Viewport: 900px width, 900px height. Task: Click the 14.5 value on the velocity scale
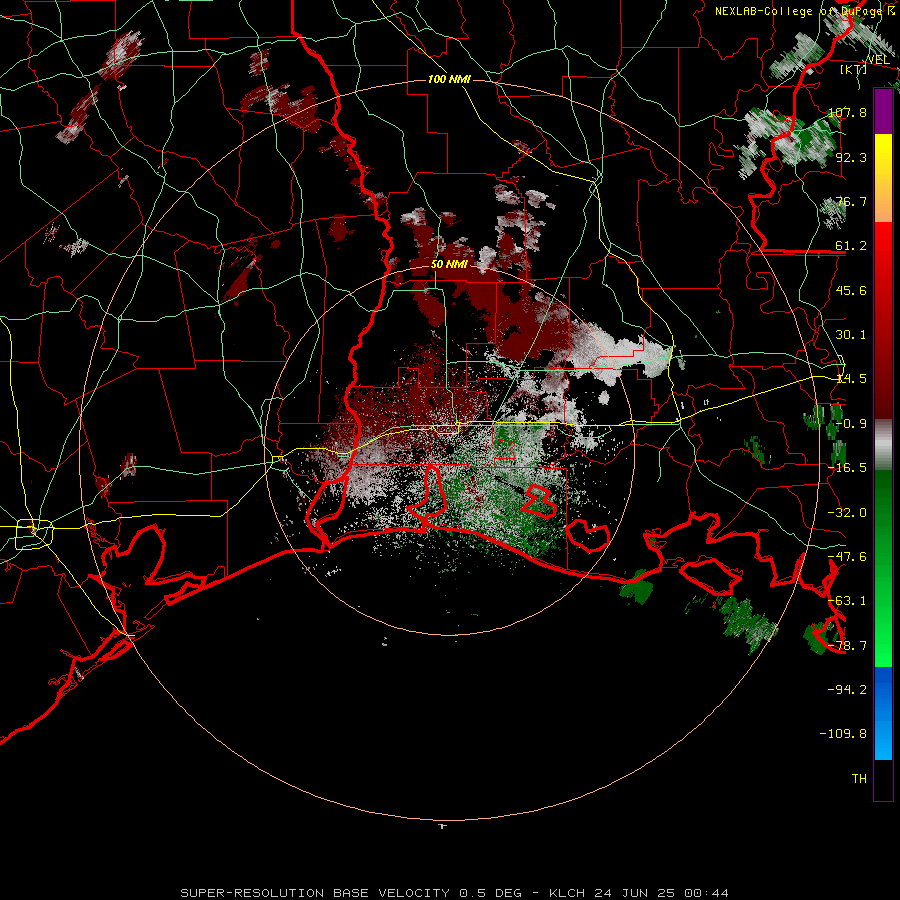tap(851, 379)
